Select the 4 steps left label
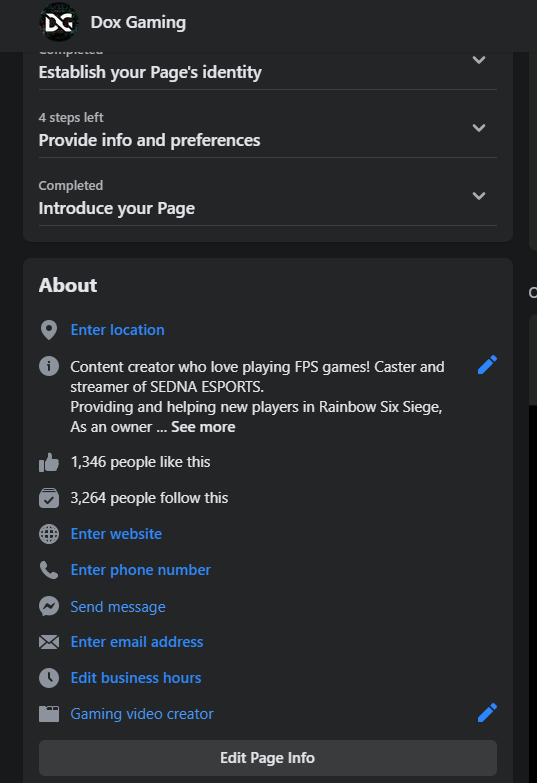 (x=71, y=117)
